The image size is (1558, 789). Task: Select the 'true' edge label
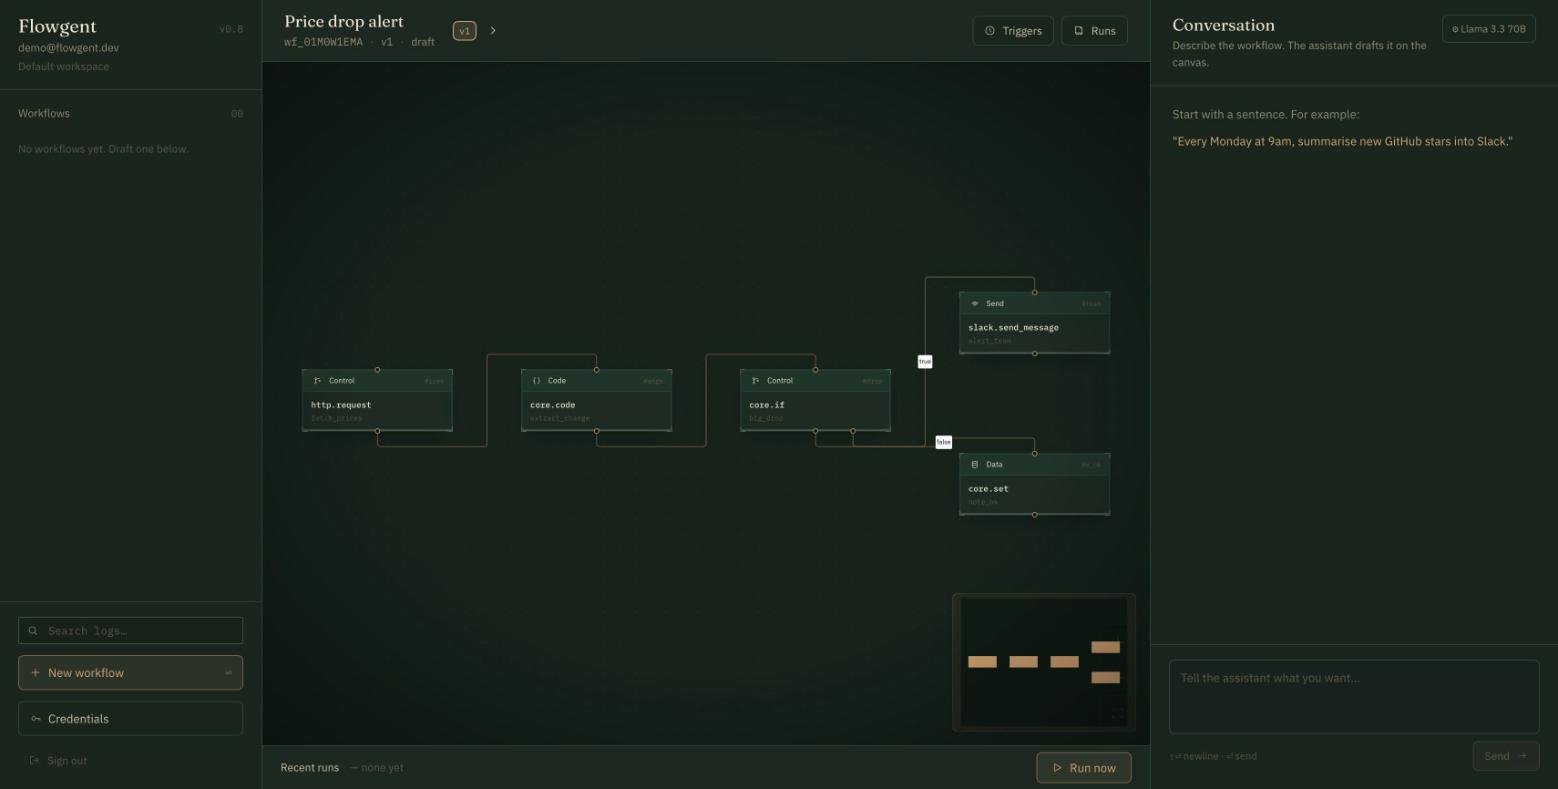pos(925,361)
